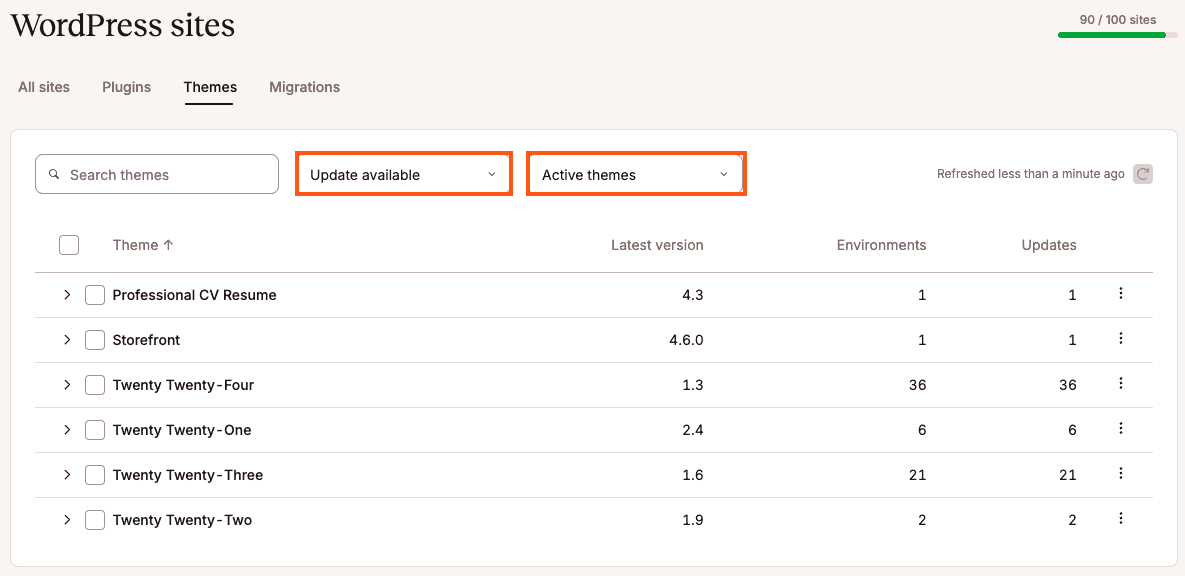Focus the Search themes input field
This screenshot has height=576, width=1185.
(156, 174)
